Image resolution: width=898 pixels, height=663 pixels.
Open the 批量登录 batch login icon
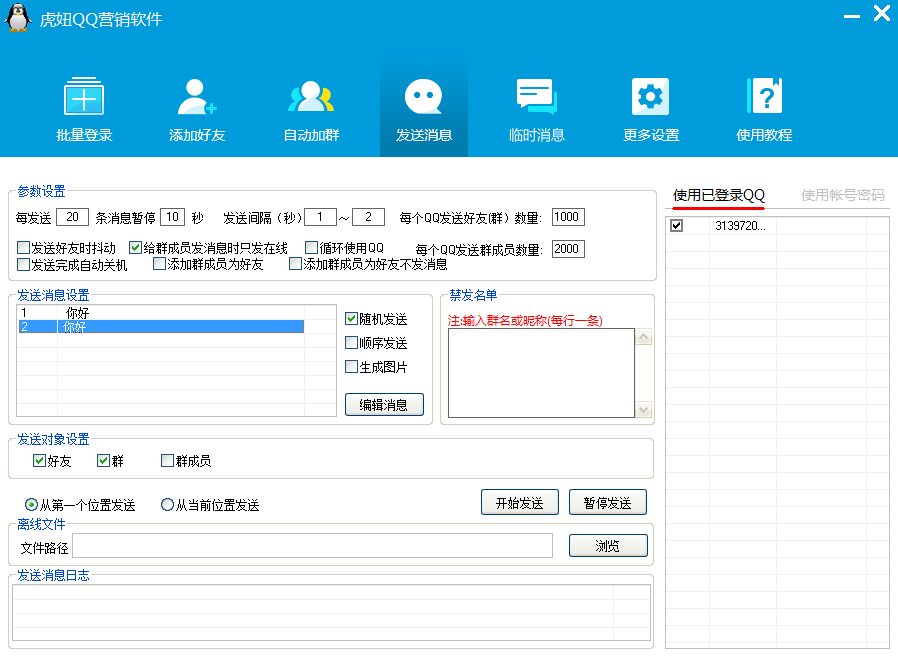pyautogui.click(x=84, y=108)
